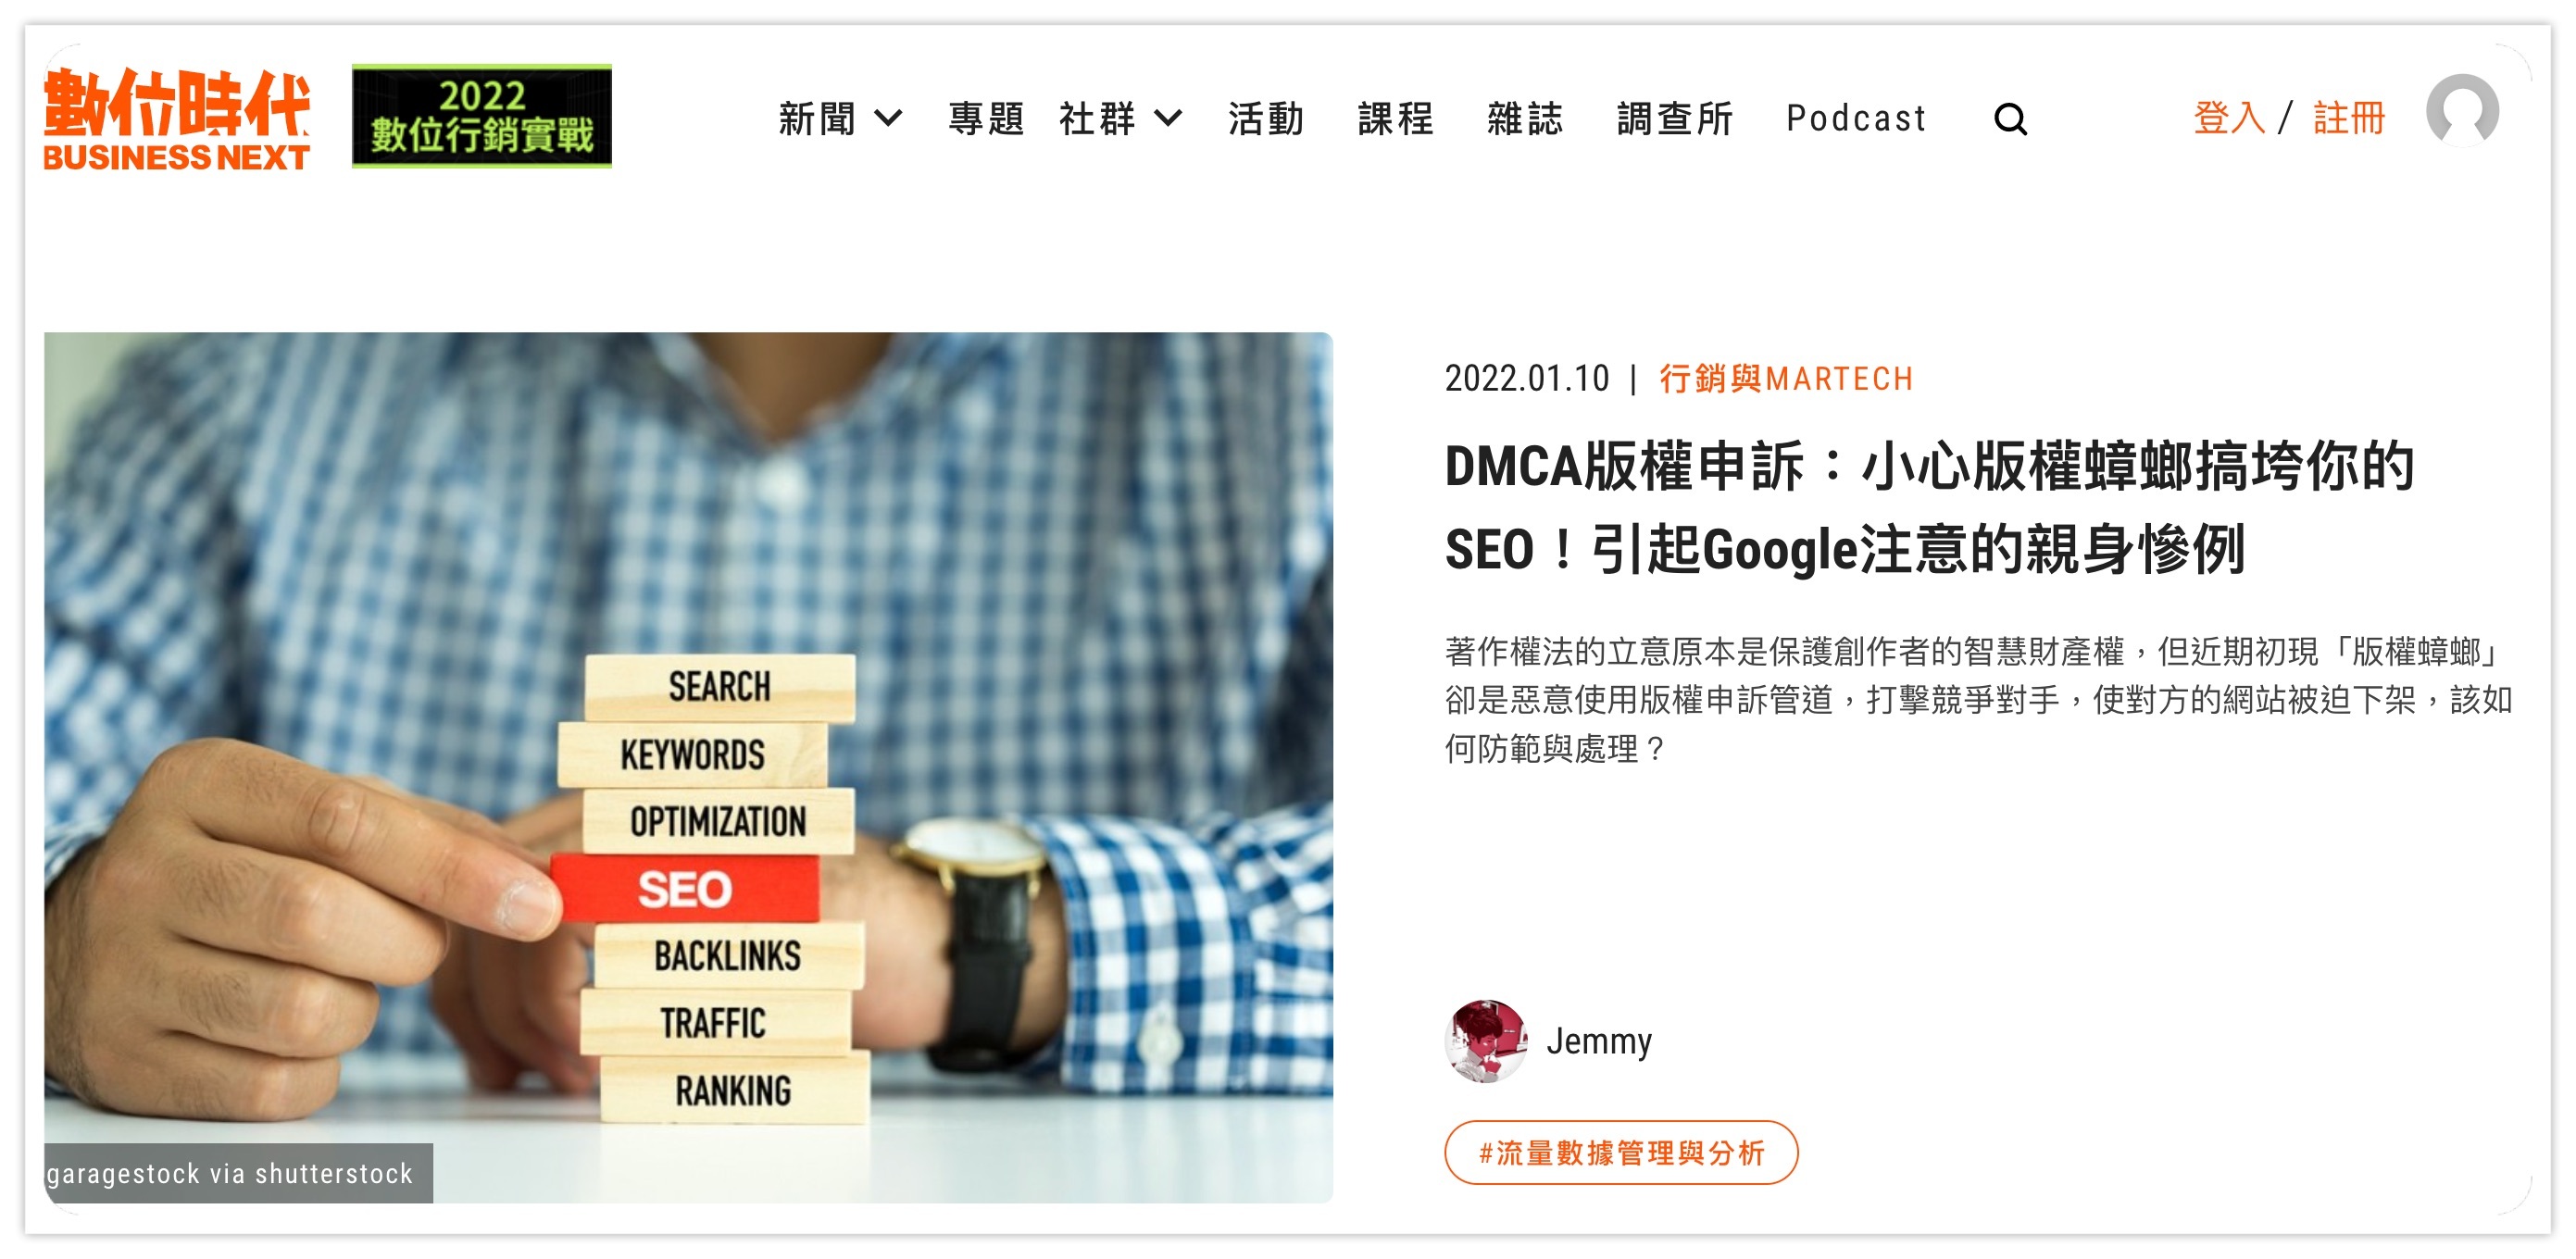Click the 數位時代 Business Next logo
The height and width of the screenshot is (1259, 2576).
[177, 118]
